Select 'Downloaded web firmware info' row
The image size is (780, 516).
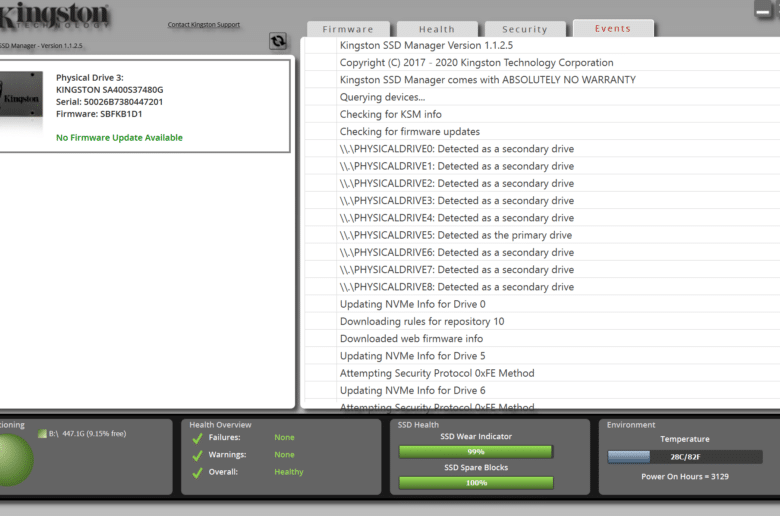[x=542, y=339]
